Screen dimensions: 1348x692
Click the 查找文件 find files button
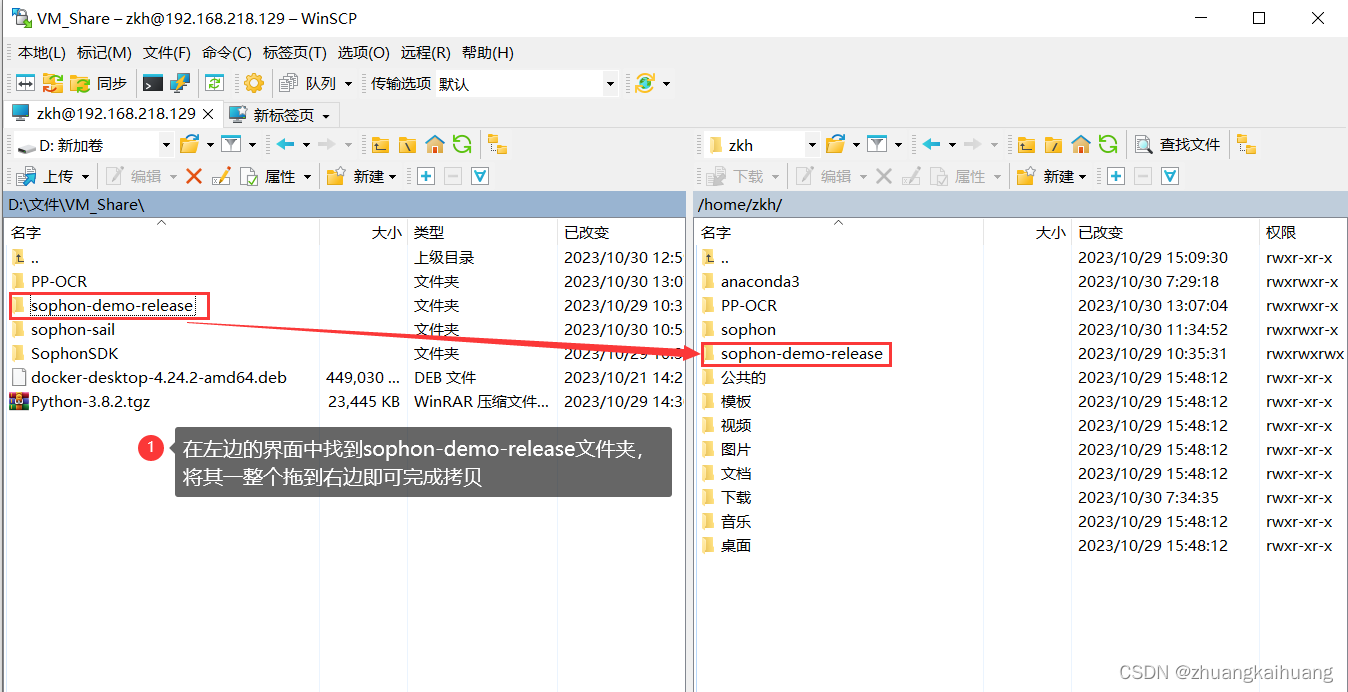click(x=1177, y=145)
